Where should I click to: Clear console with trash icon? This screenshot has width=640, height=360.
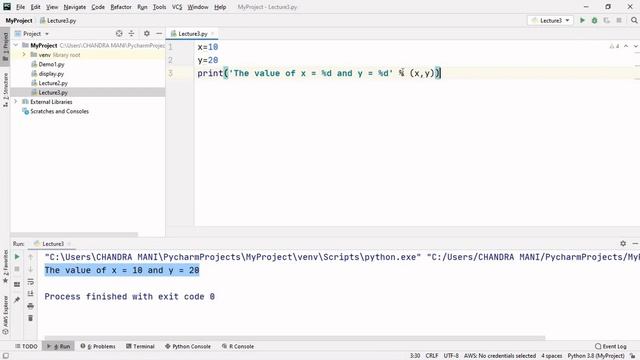[31, 318]
